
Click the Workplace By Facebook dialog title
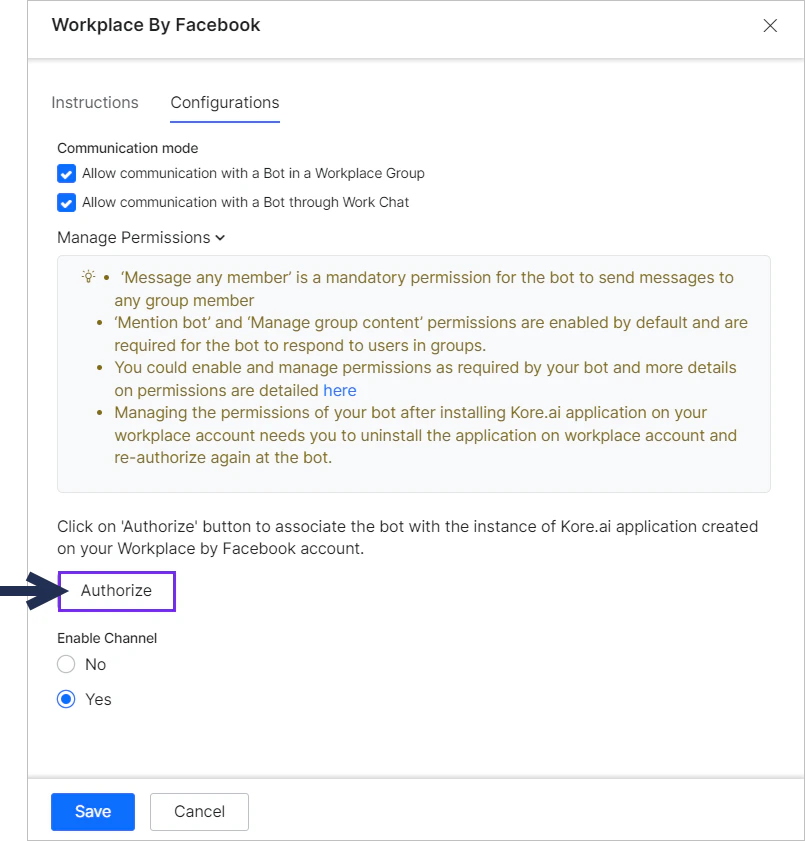point(156,25)
